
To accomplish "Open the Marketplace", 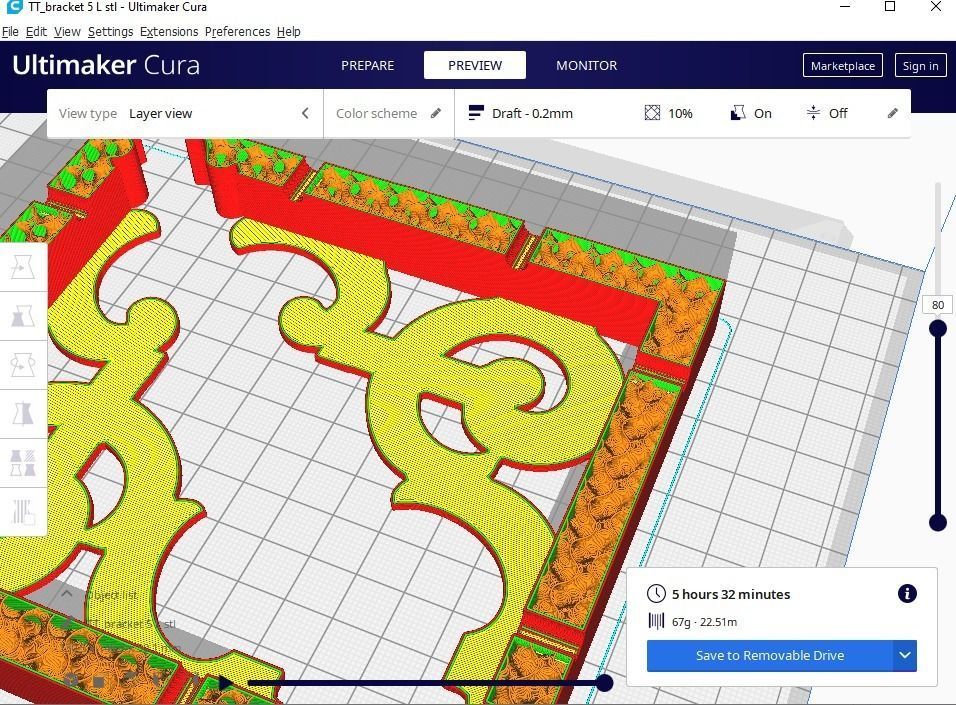I will (x=843, y=66).
